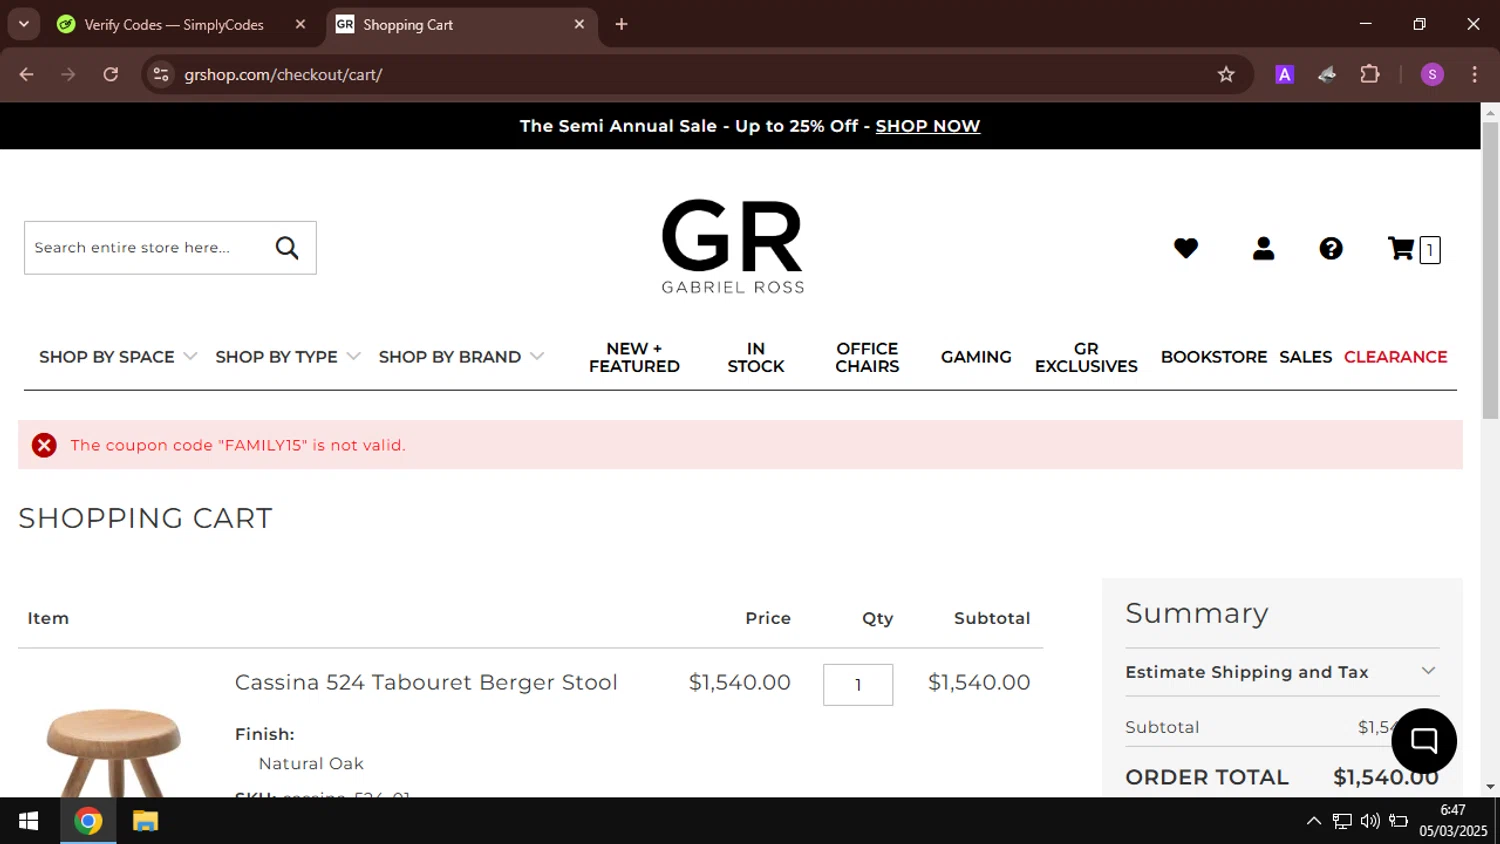
Task: Open GR Exclusives category
Action: 1086,357
